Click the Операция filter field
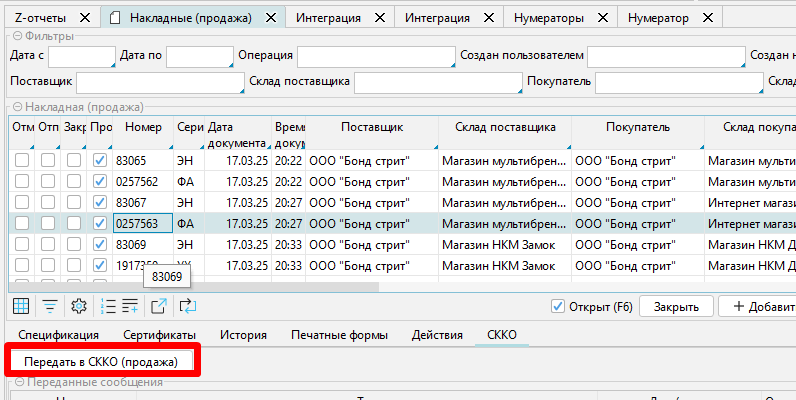The image size is (796, 400). click(x=375, y=56)
